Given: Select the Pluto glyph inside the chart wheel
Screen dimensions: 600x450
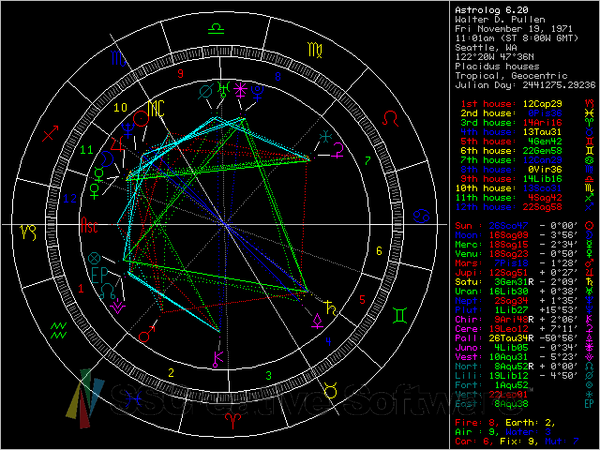Looking at the screenshot, I should tap(257, 93).
